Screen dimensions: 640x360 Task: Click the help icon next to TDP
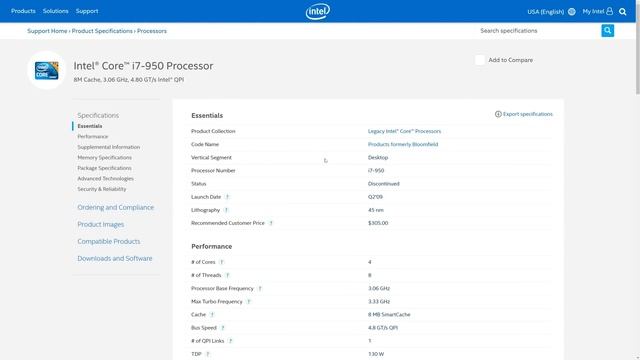(x=208, y=354)
